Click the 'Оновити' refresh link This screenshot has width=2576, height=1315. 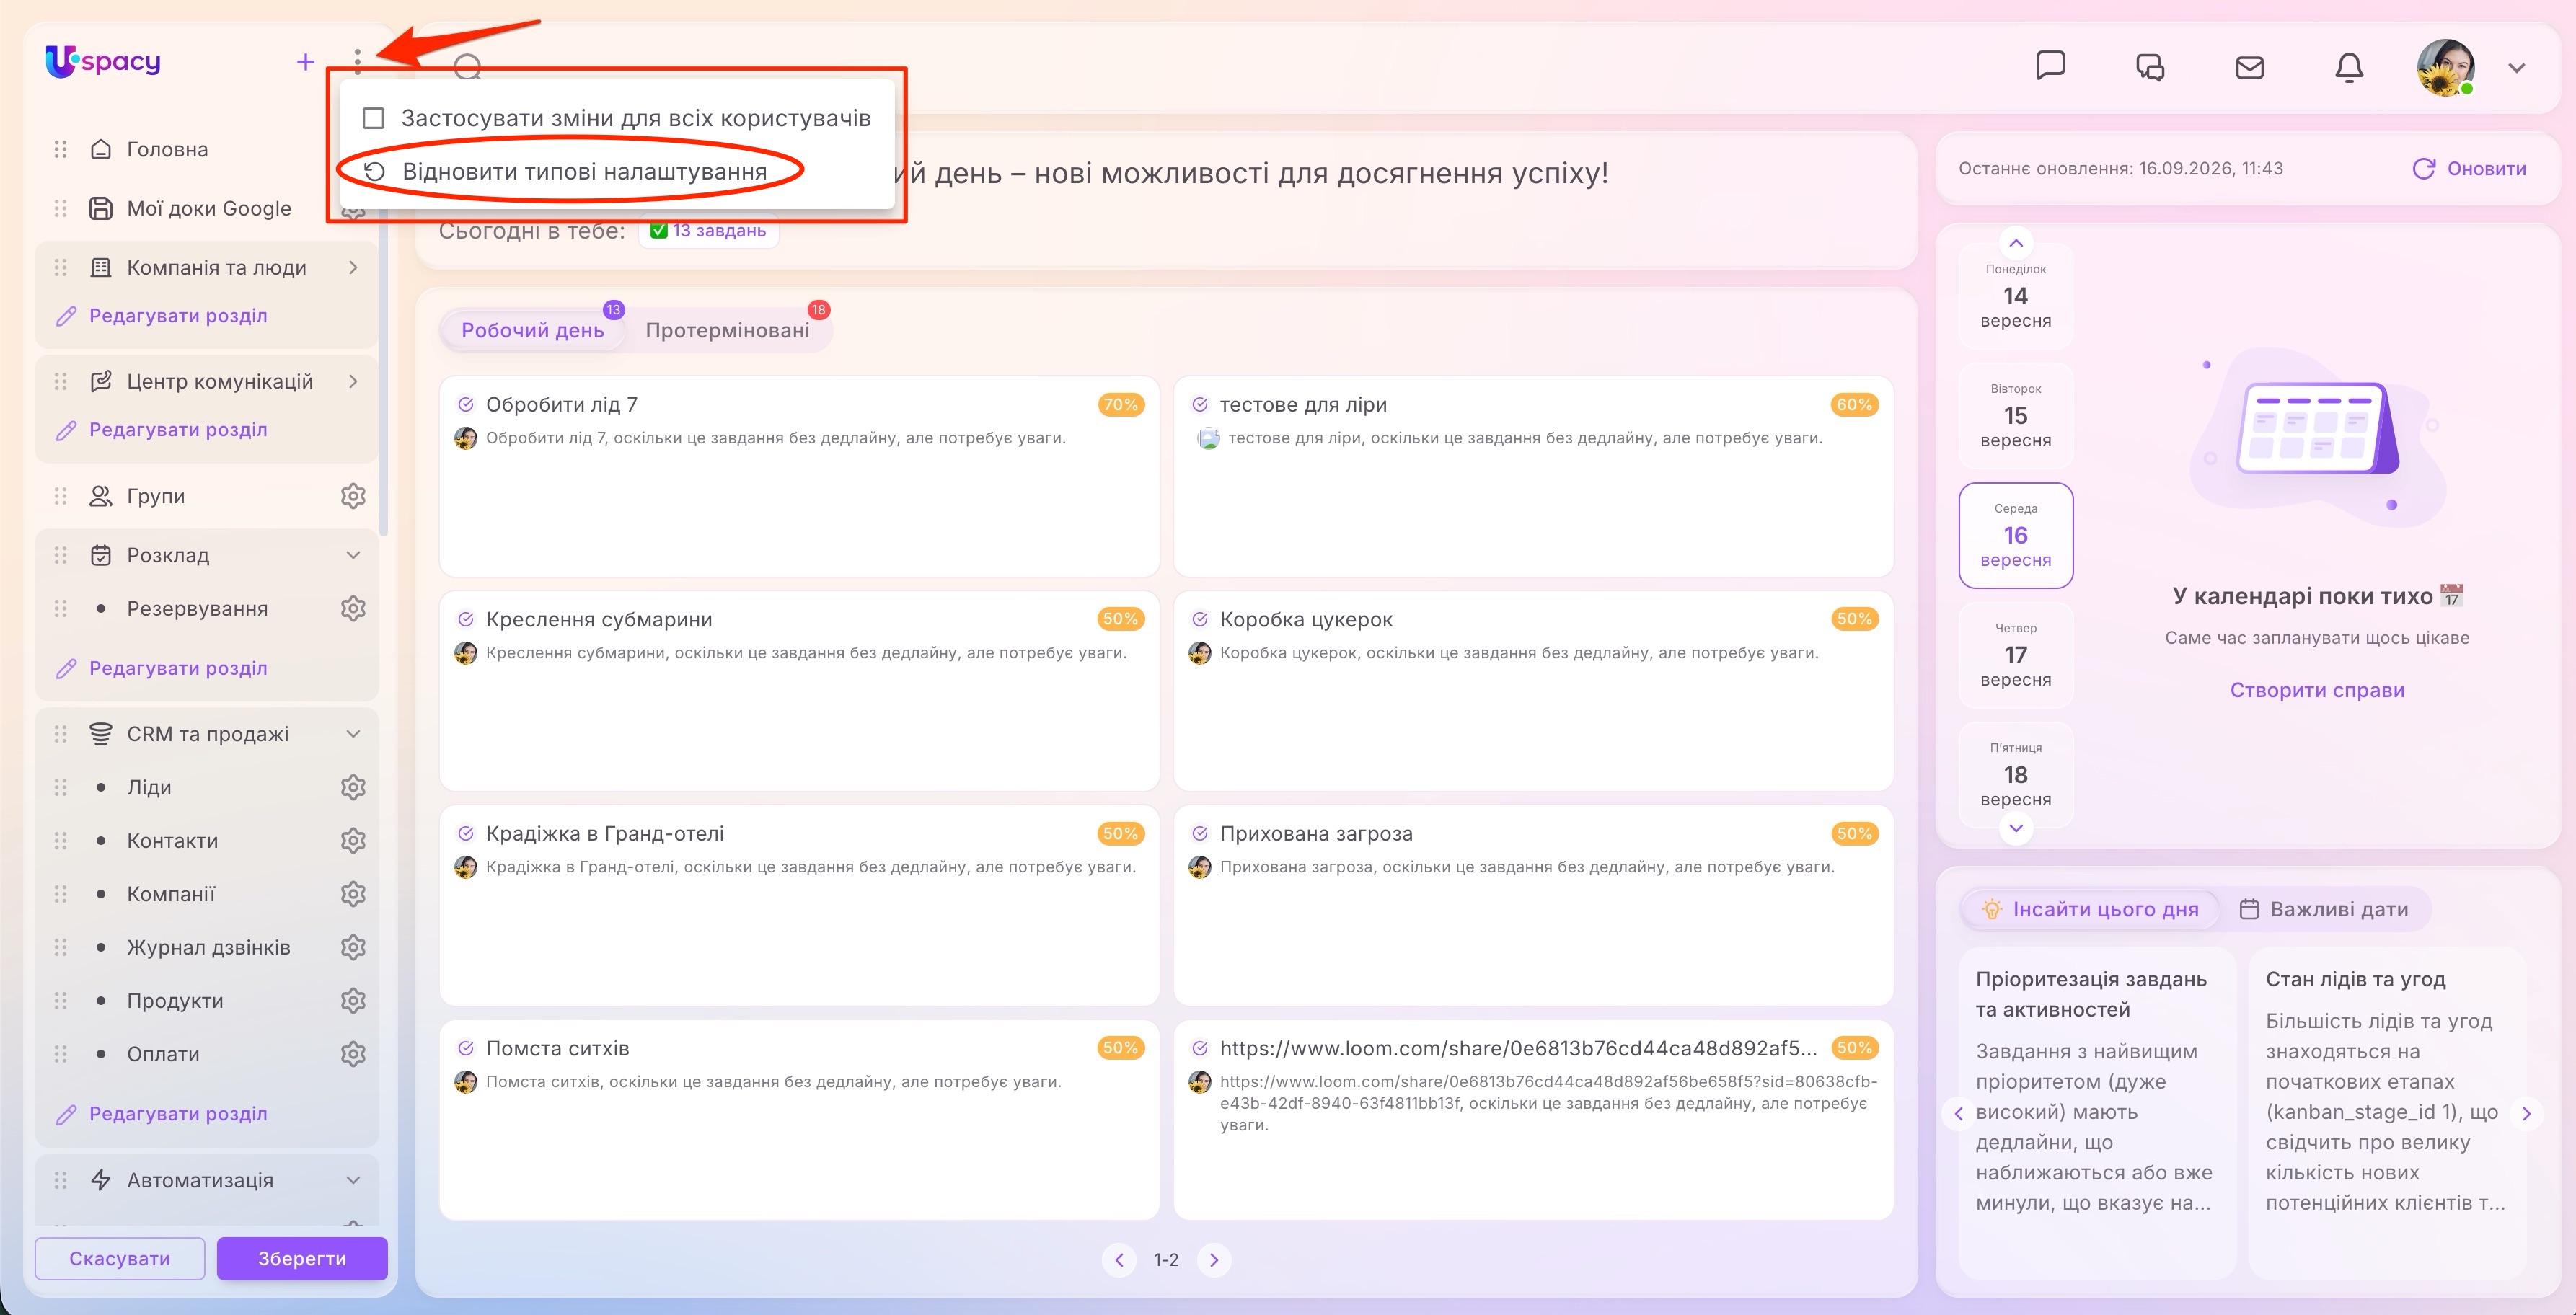click(x=2469, y=169)
